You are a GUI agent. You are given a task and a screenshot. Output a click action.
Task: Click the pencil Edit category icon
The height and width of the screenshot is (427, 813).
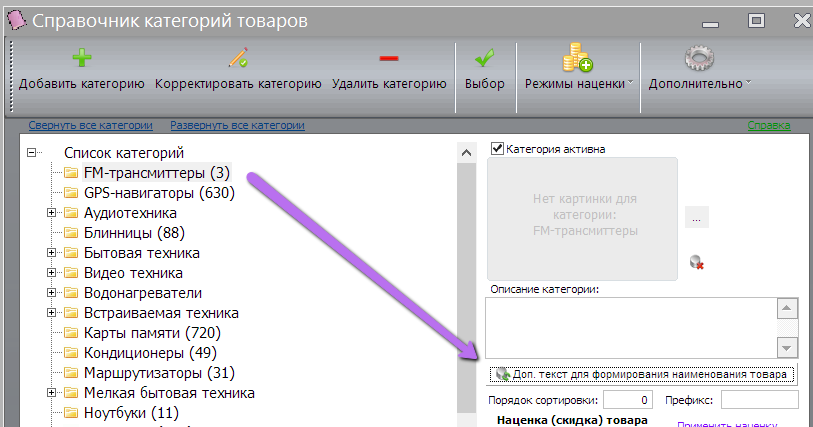(x=239, y=58)
